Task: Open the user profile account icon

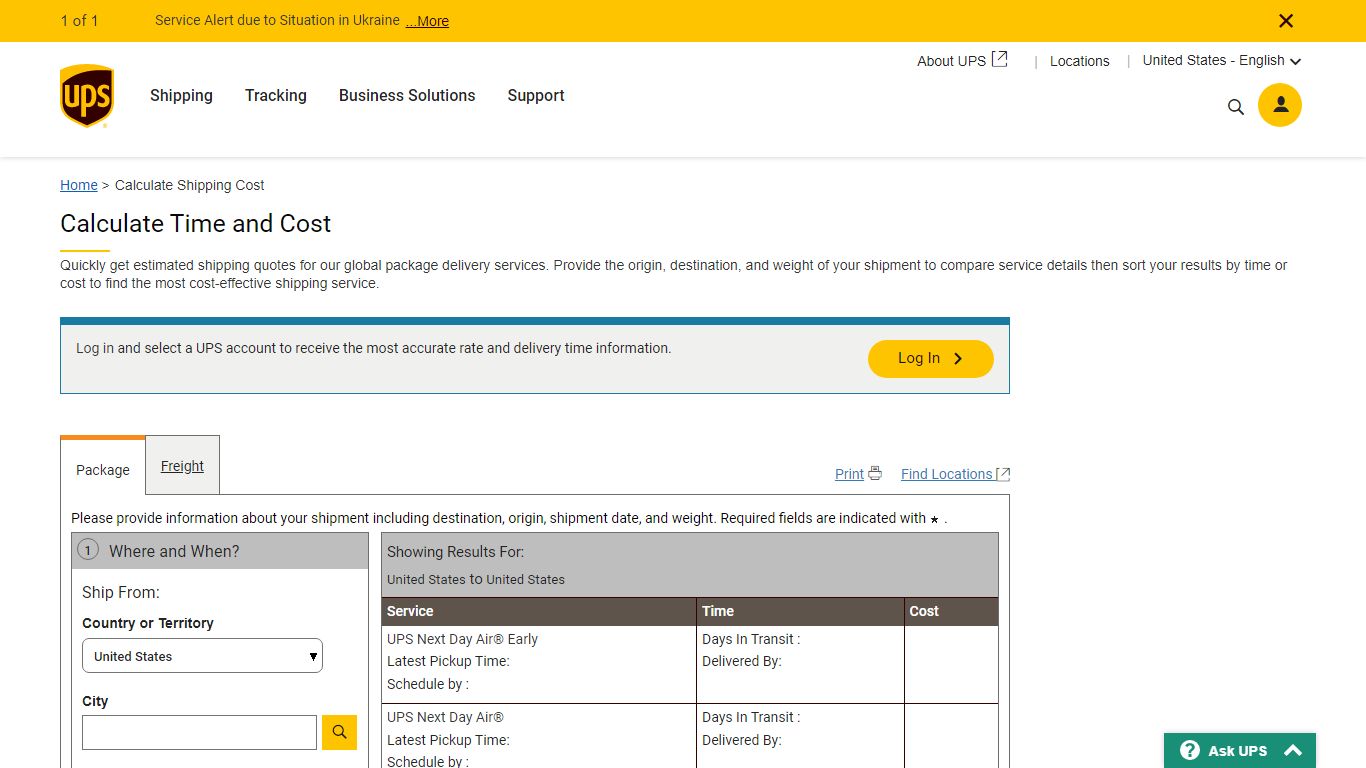Action: pos(1280,105)
